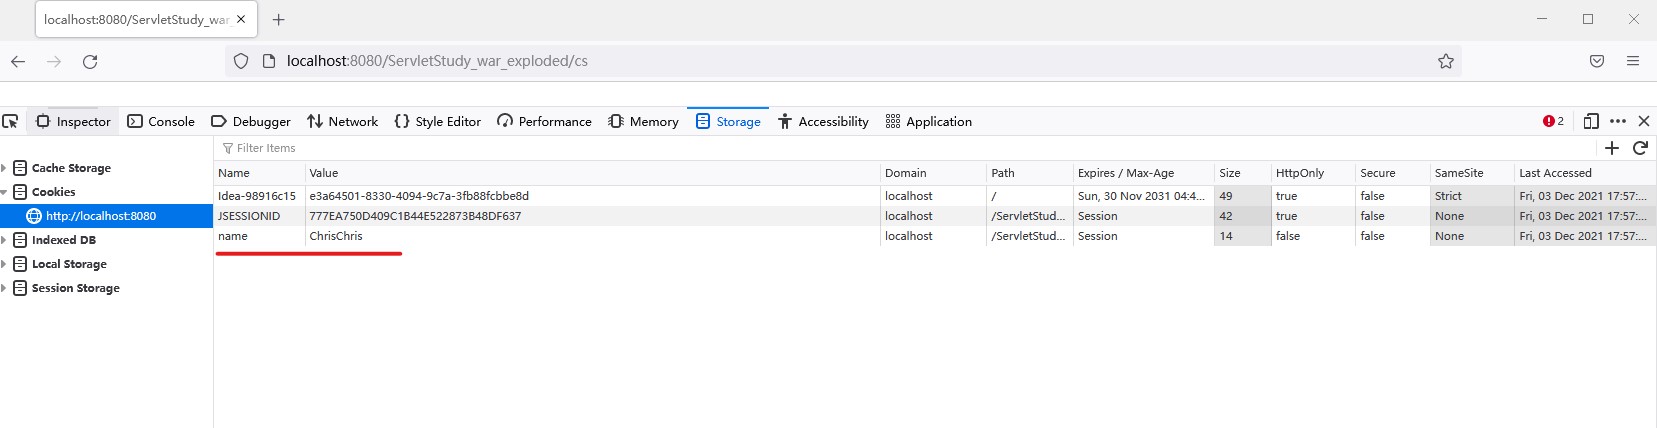This screenshot has height=428, width=1657.
Task: Toggle responsive design mode
Action: coord(1591,121)
